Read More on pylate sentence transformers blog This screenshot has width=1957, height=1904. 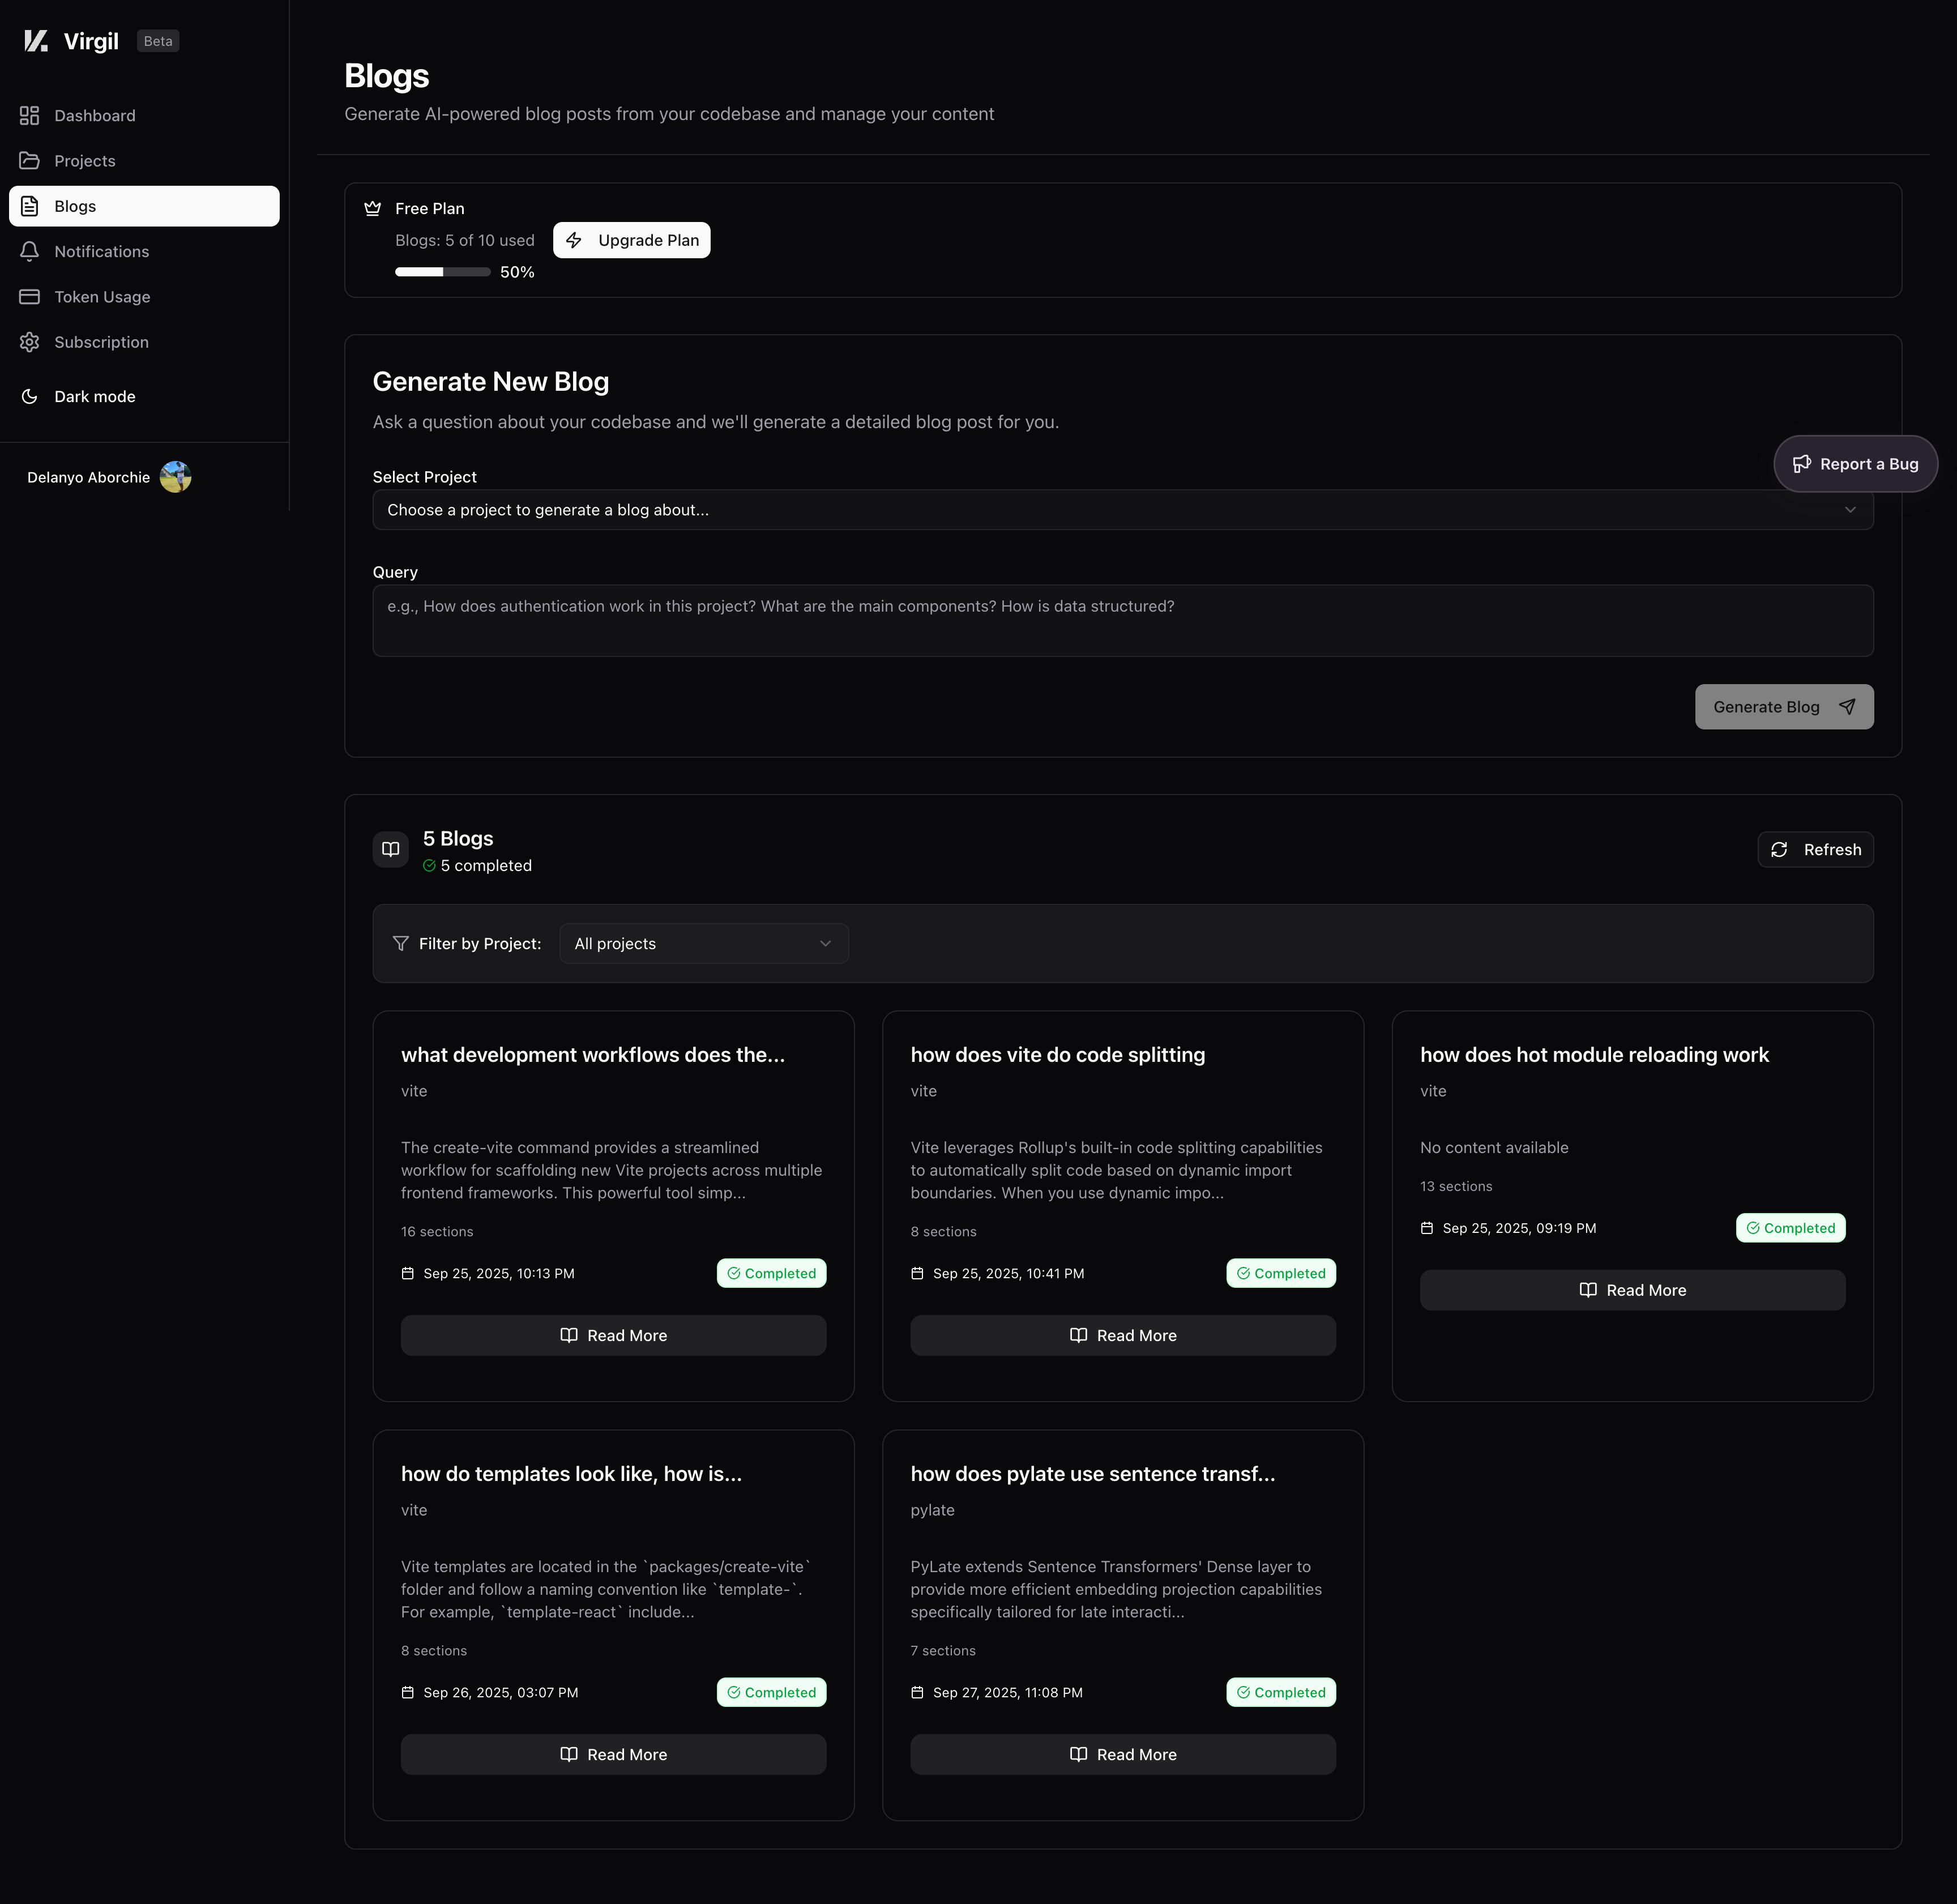tap(1122, 1754)
